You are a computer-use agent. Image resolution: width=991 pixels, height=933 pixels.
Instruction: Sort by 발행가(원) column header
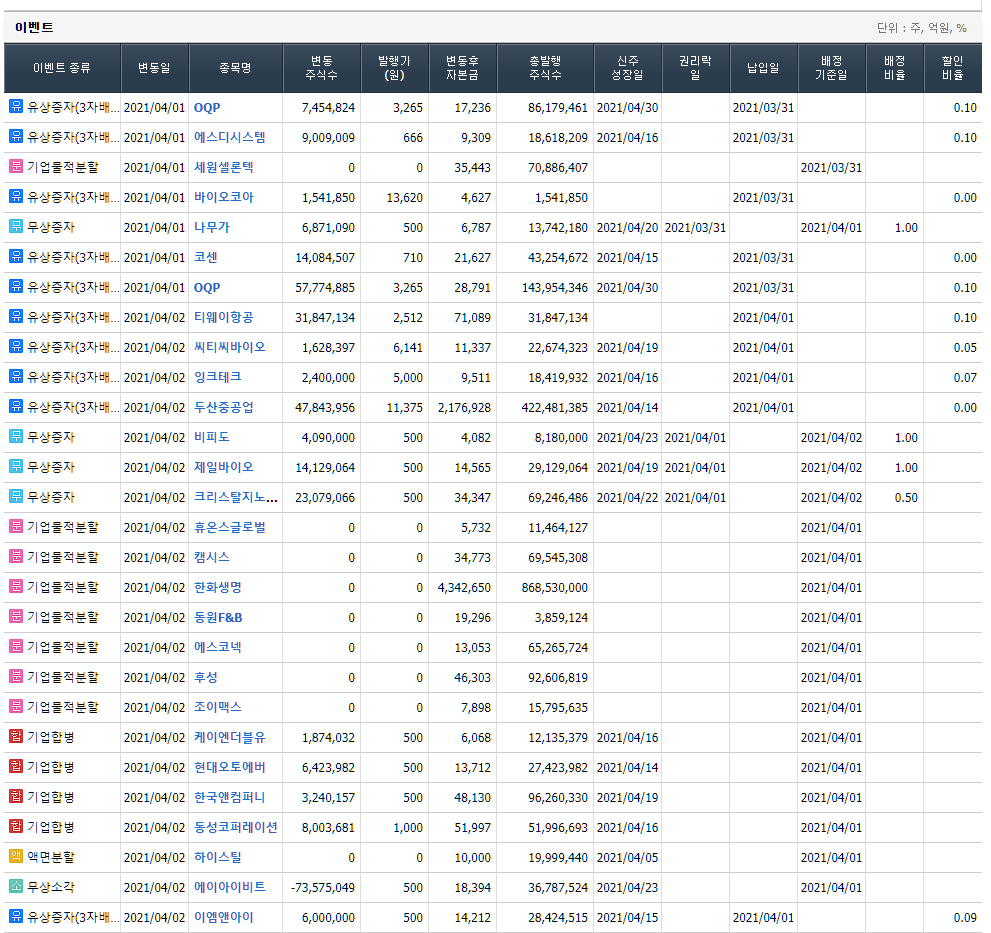394,68
